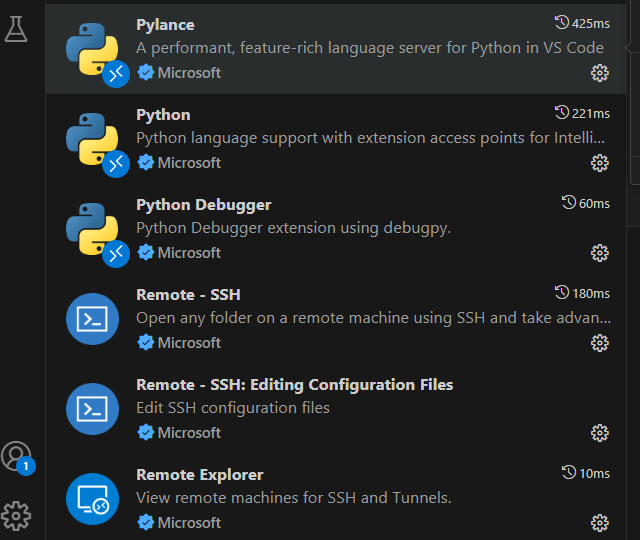
Task: Open manage gear for Remote - SSH extension
Action: click(x=600, y=343)
